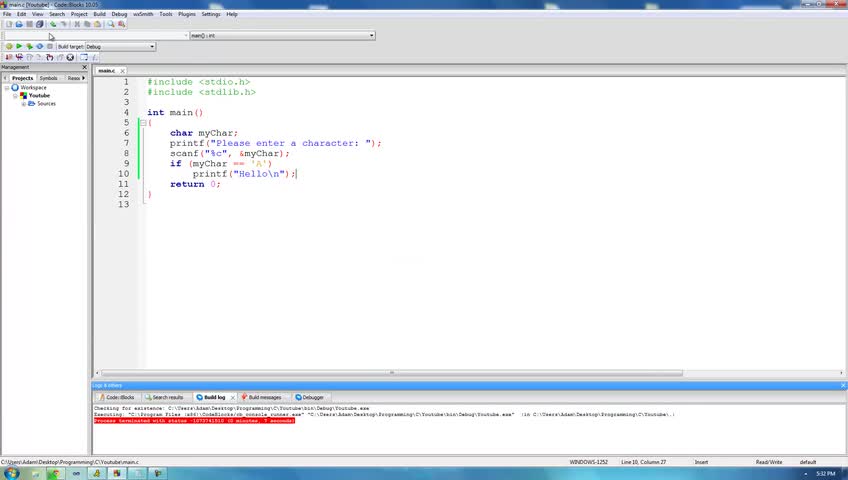Click the New file toolbar icon
Image resolution: width=848 pixels, height=480 pixels.
(x=9, y=24)
